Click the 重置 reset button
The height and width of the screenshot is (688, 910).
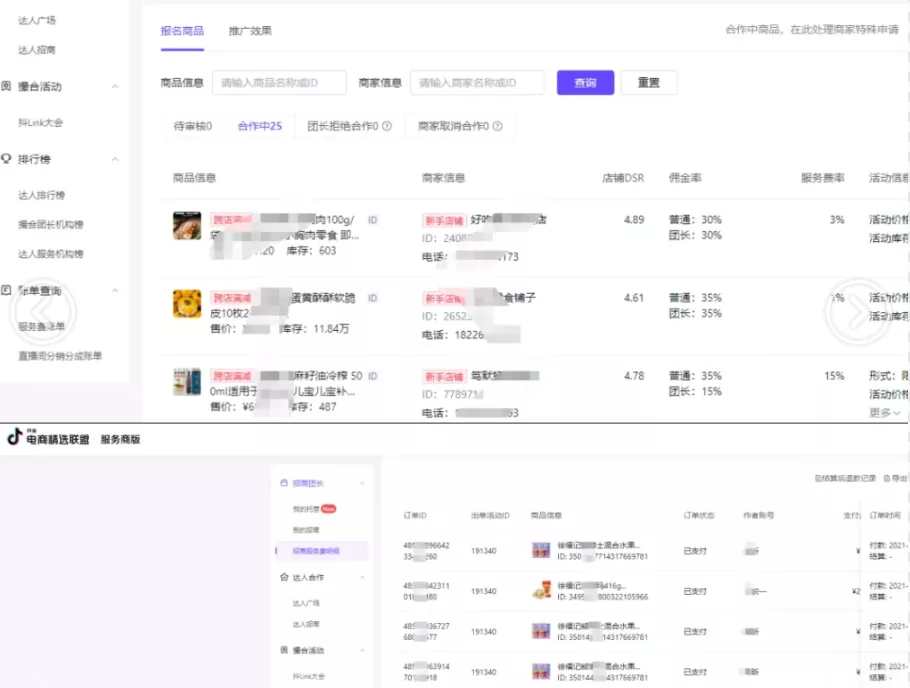[x=648, y=82]
